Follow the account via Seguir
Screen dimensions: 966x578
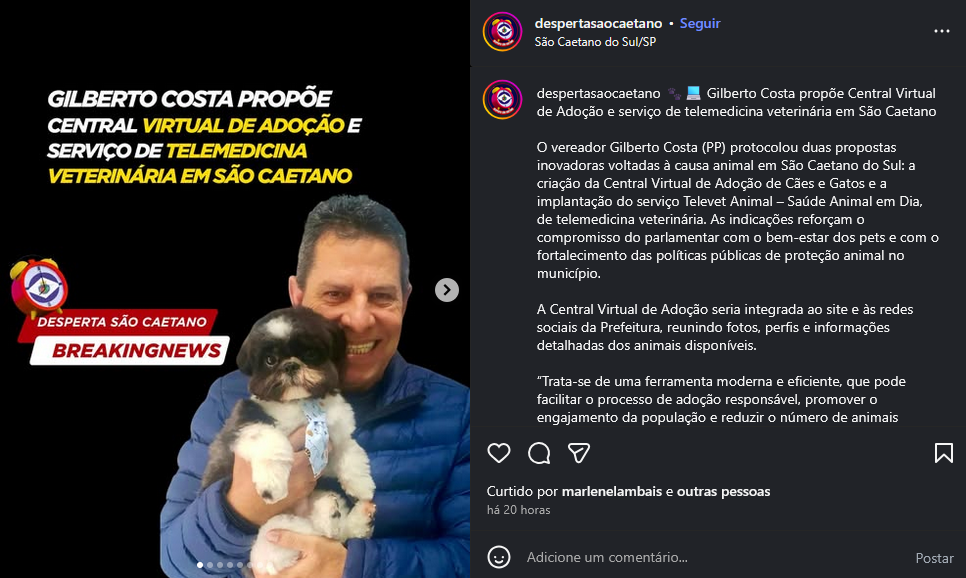pos(700,23)
